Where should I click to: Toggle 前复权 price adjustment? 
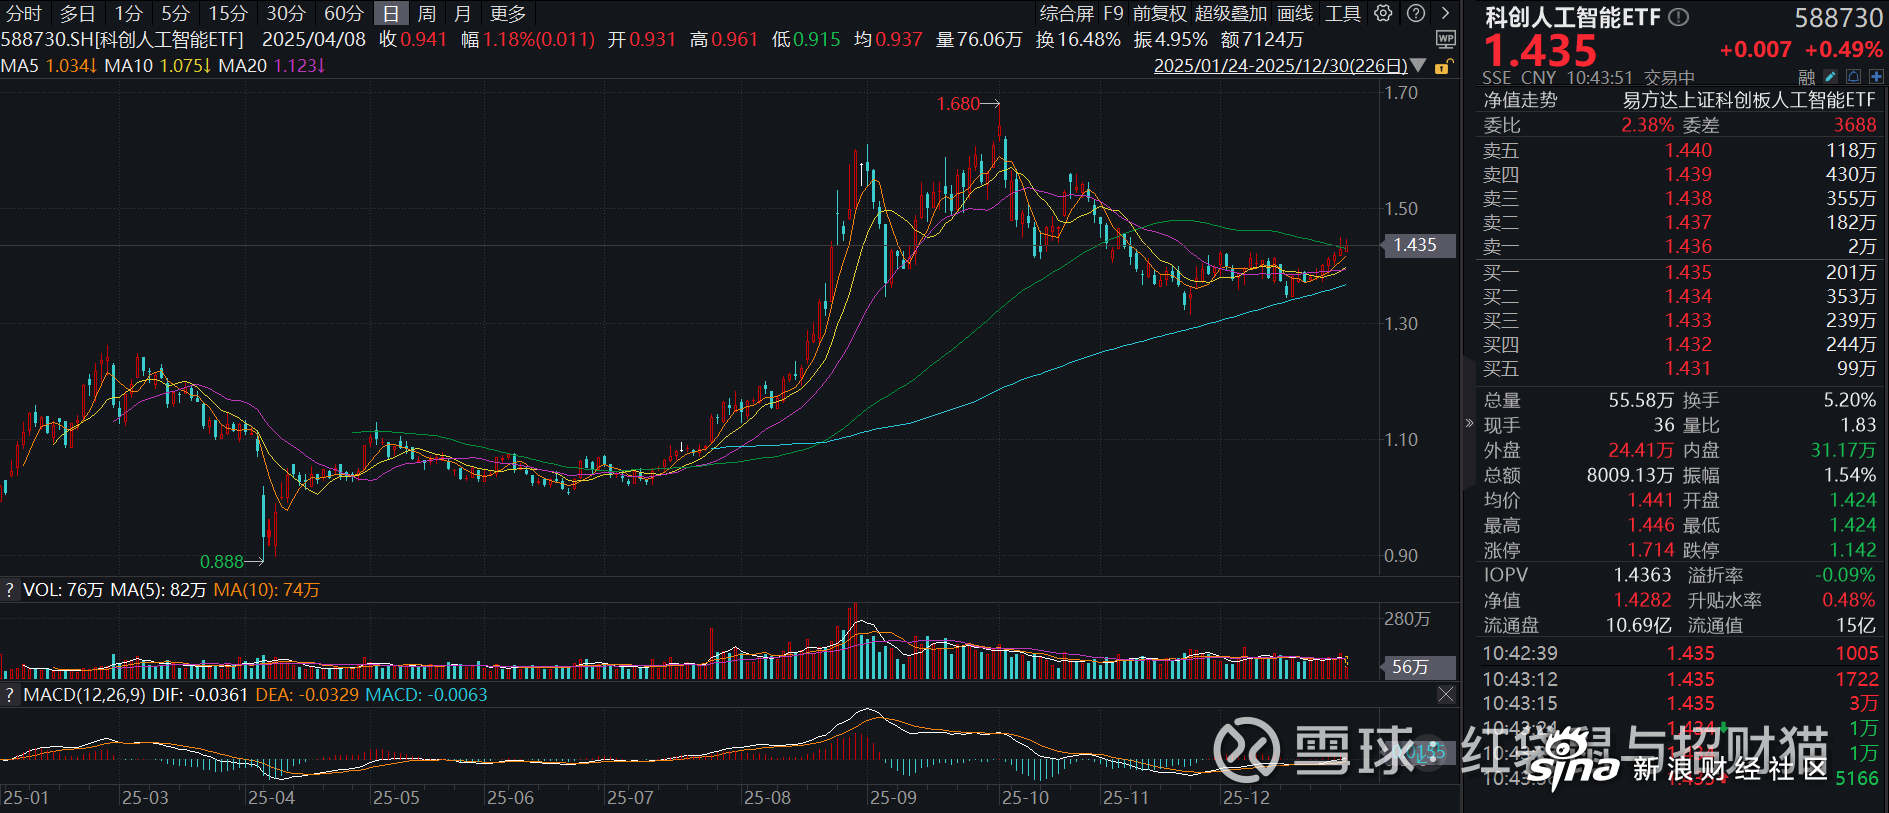coord(1159,13)
